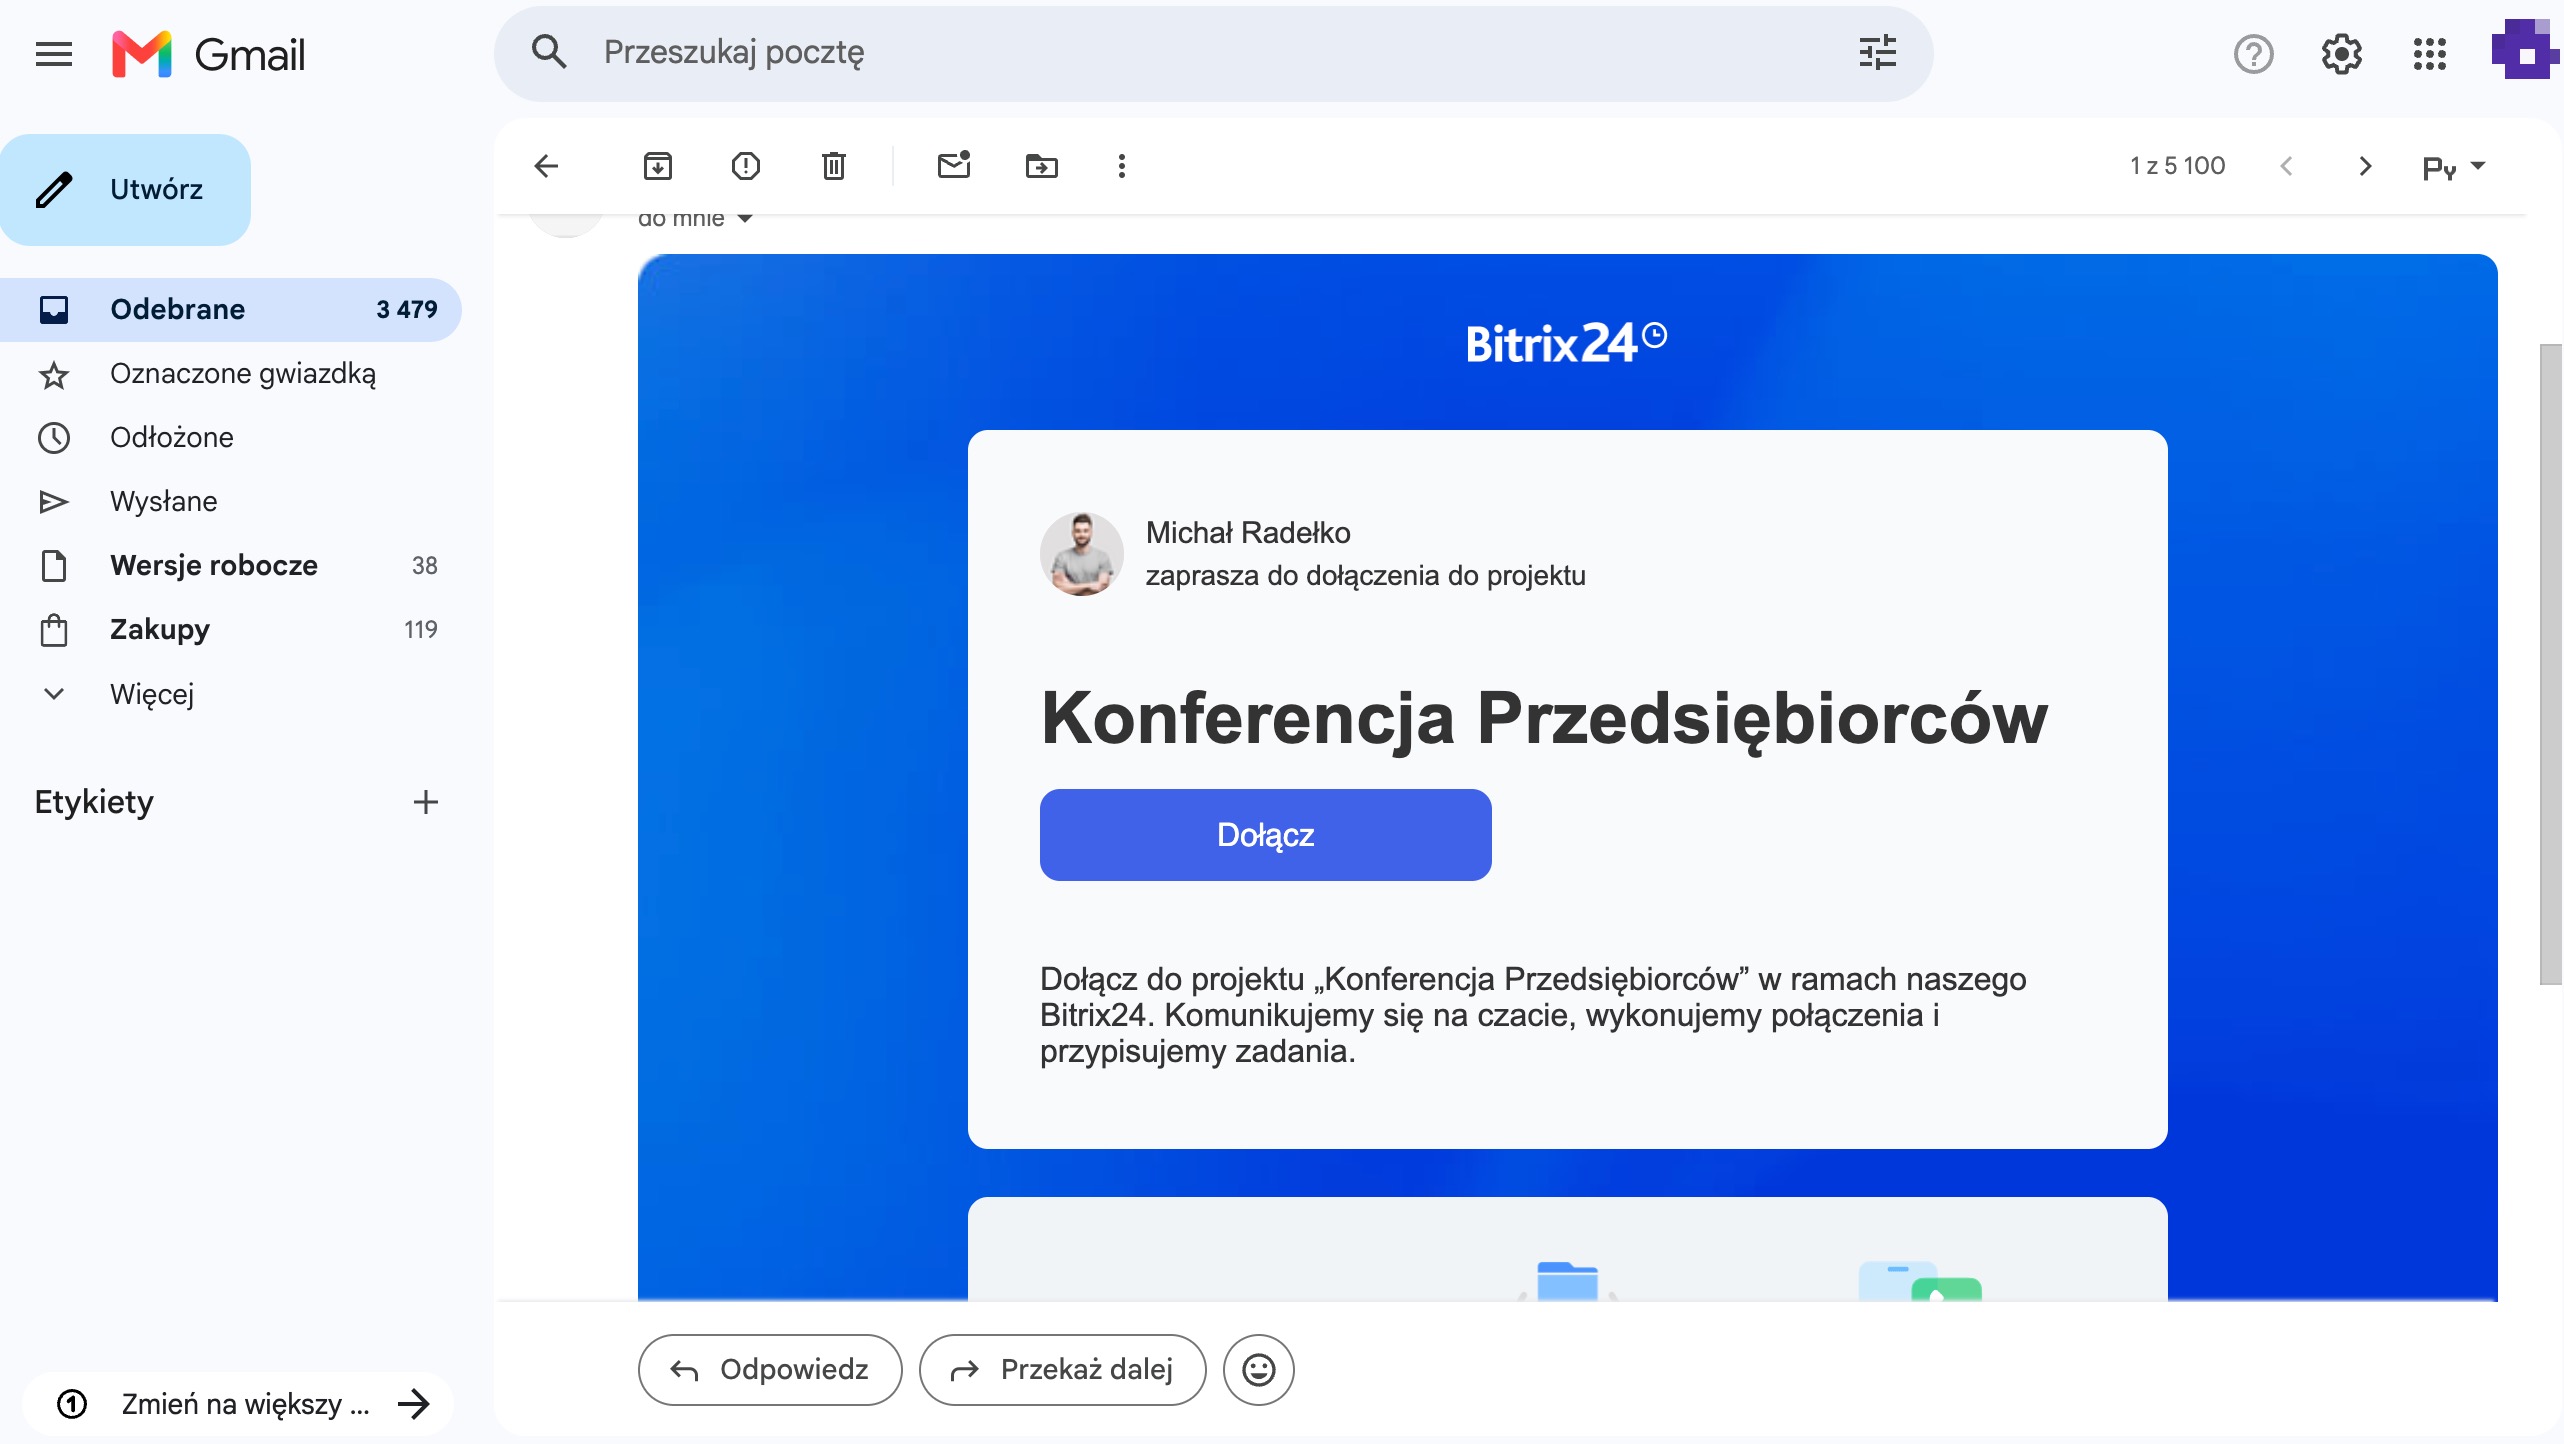Screen dimensions: 2564x1444
Task: Open search options filter icon
Action: click(1877, 52)
